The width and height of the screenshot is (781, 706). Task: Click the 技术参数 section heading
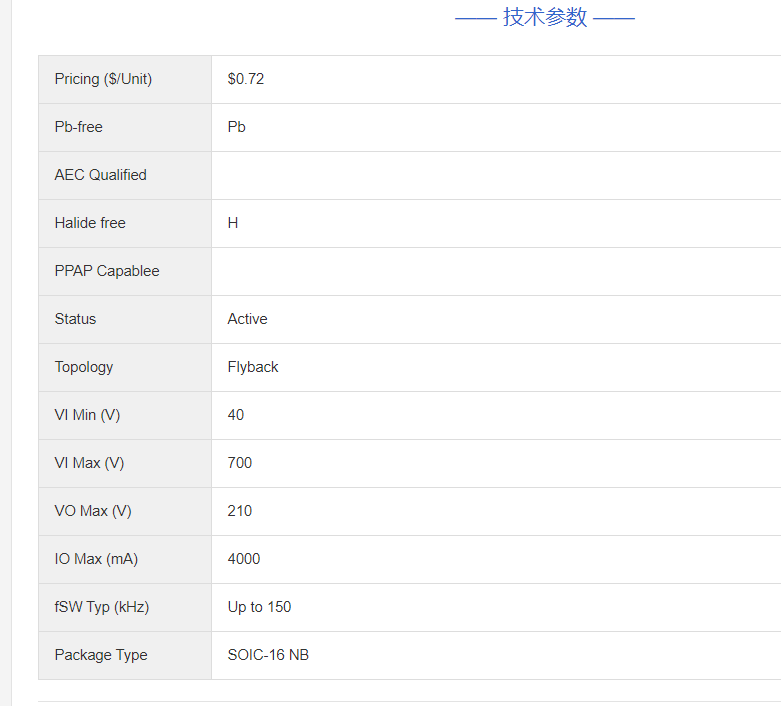545,18
